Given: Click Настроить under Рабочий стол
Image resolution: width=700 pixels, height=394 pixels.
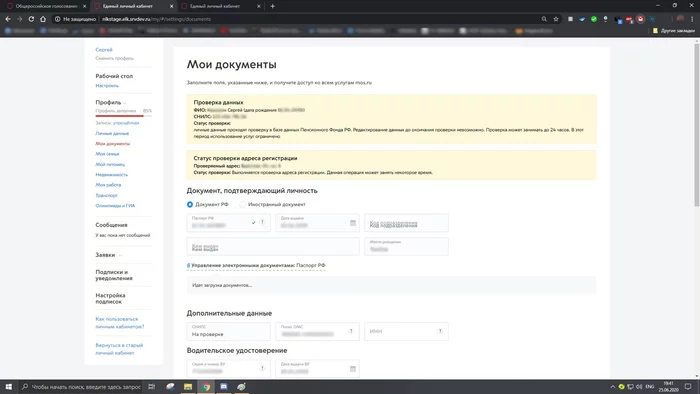Looking at the screenshot, I should pyautogui.click(x=107, y=86).
